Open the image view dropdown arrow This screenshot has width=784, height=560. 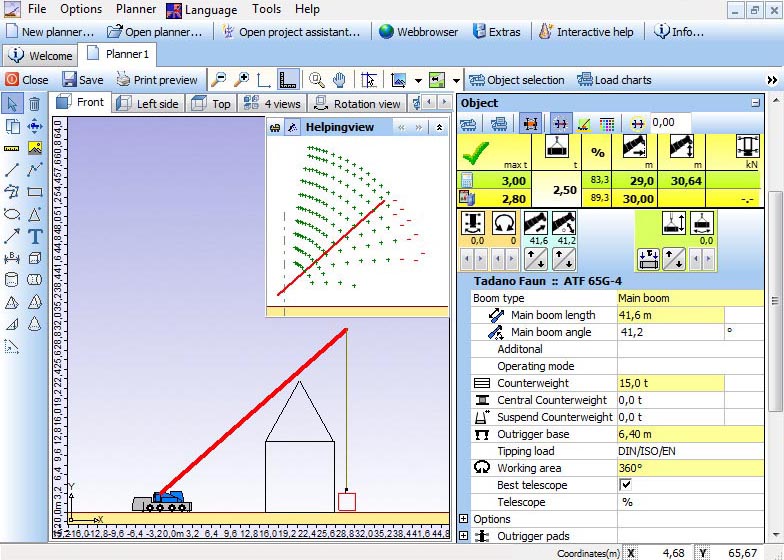click(416, 80)
